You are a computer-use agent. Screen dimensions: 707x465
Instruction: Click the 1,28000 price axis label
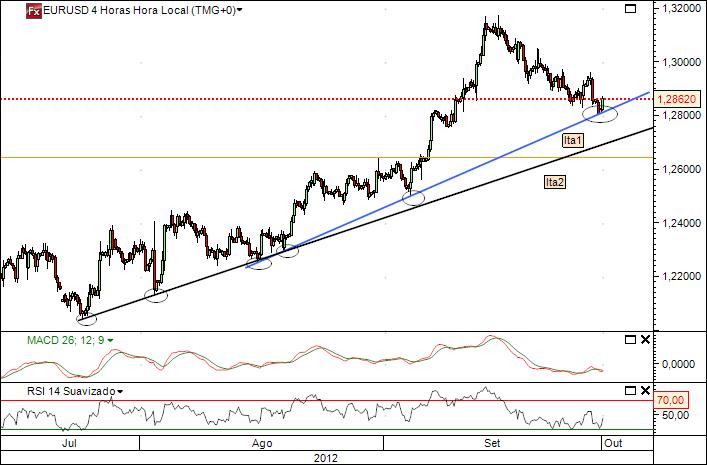(x=682, y=115)
